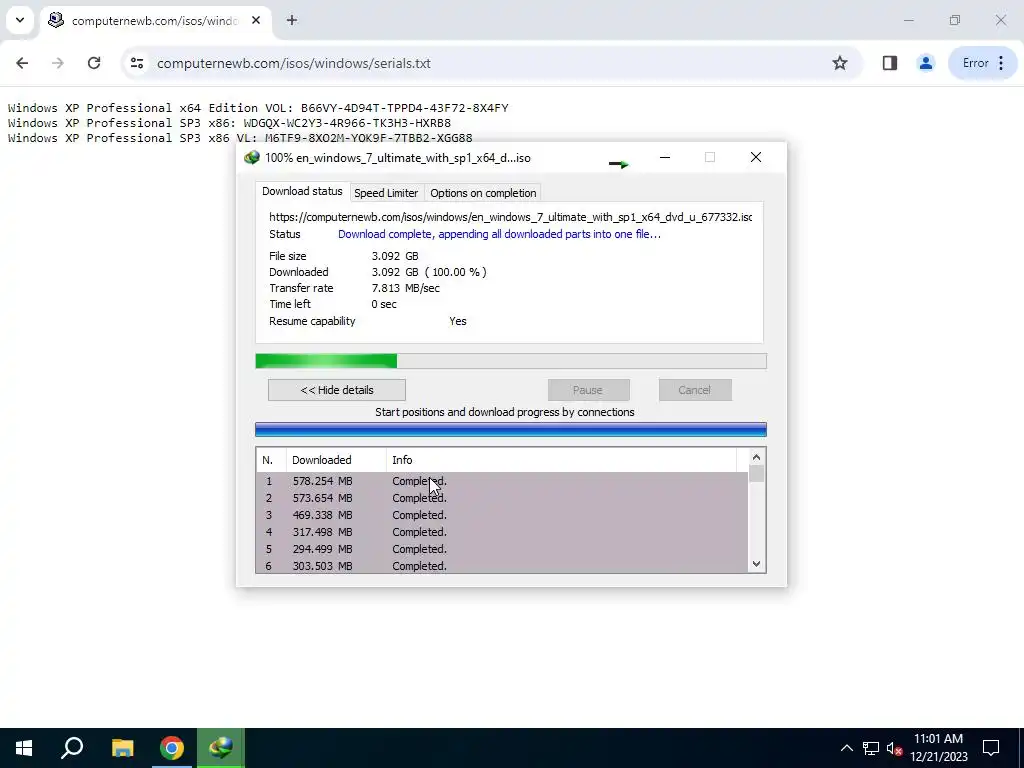
Task: Select connection row with 578.254 MB
Action: (x=502, y=481)
